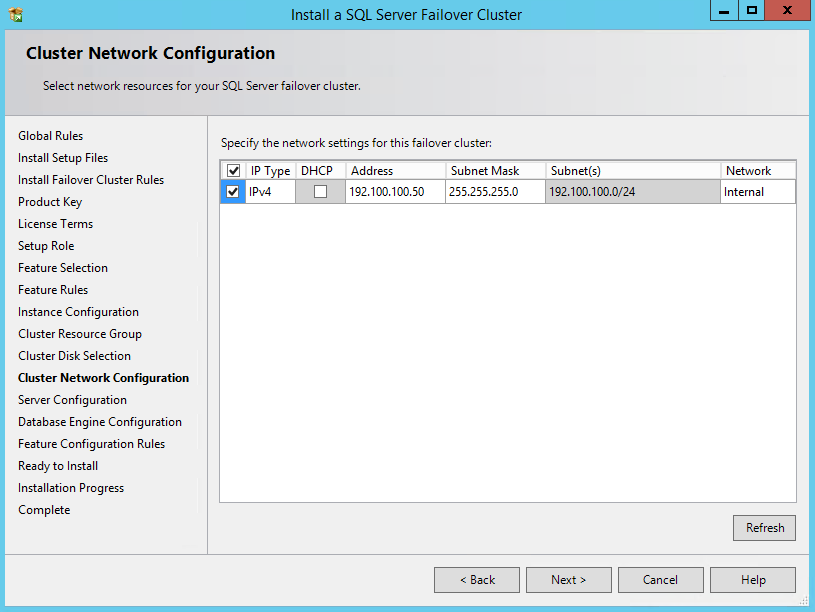Image resolution: width=815 pixels, height=612 pixels.
Task: Jump to Feature Selection step
Action: (x=63, y=268)
